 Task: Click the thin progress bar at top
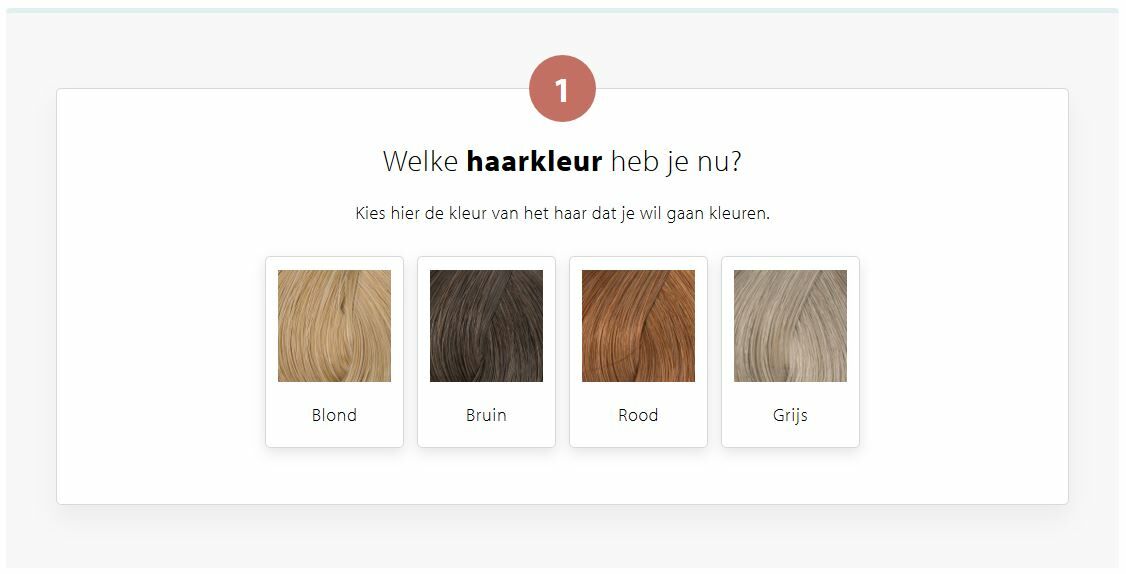click(562, 10)
